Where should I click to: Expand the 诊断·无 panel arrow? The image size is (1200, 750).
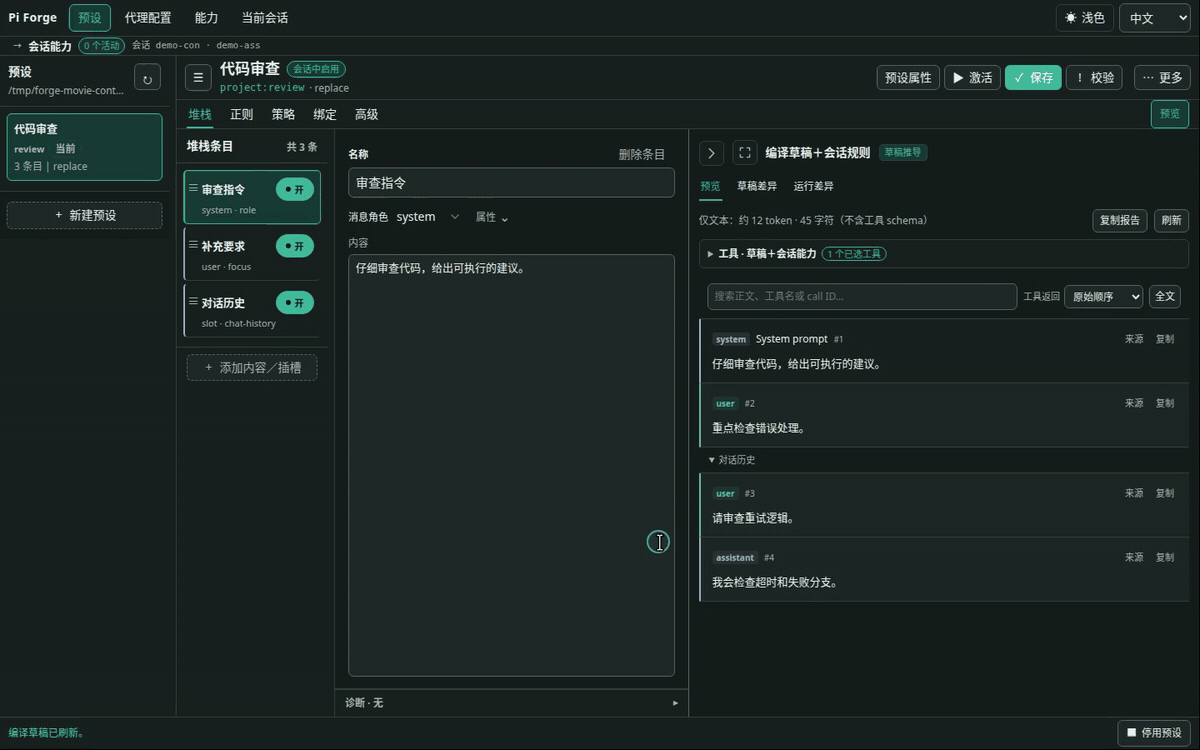click(675, 703)
